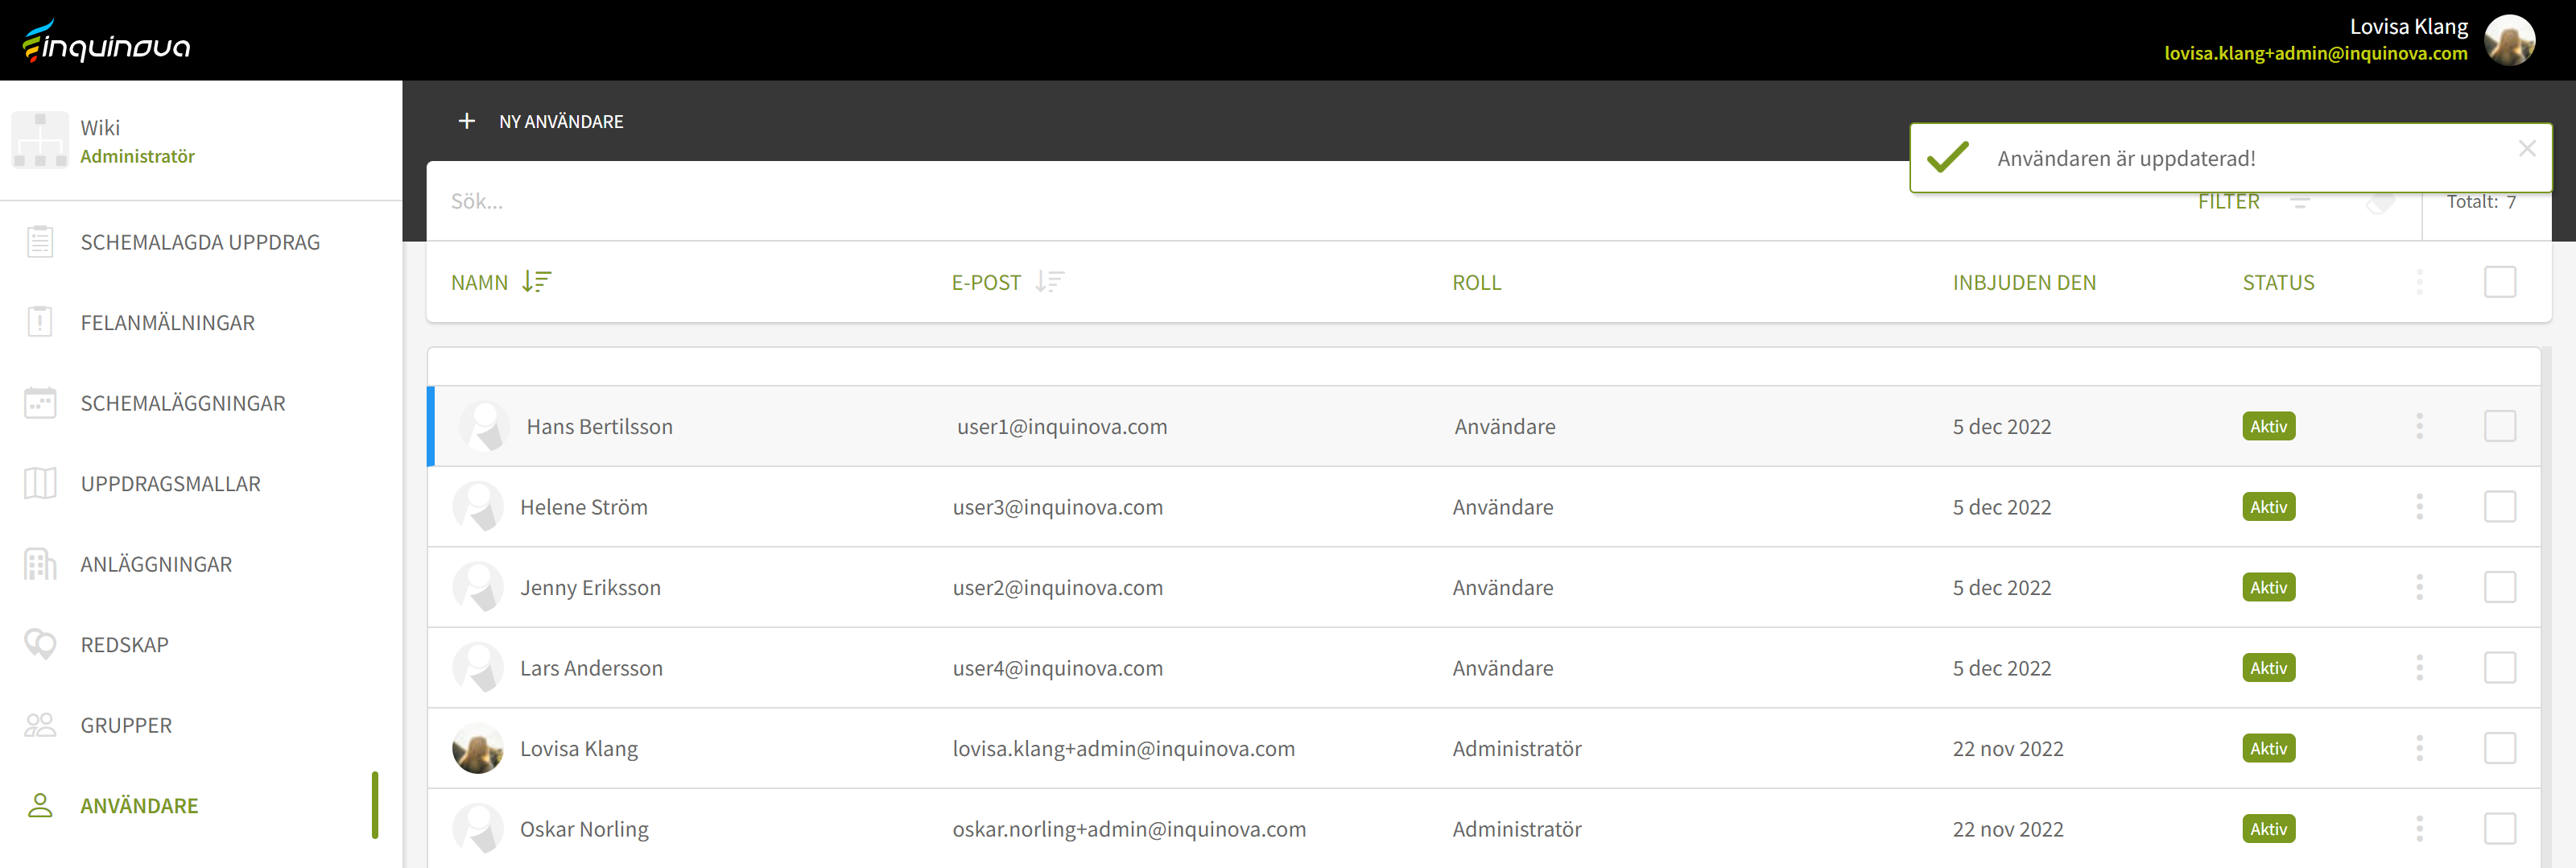Click the plus icon for new user
Image resolution: width=2576 pixels, height=868 pixels.
coord(466,121)
